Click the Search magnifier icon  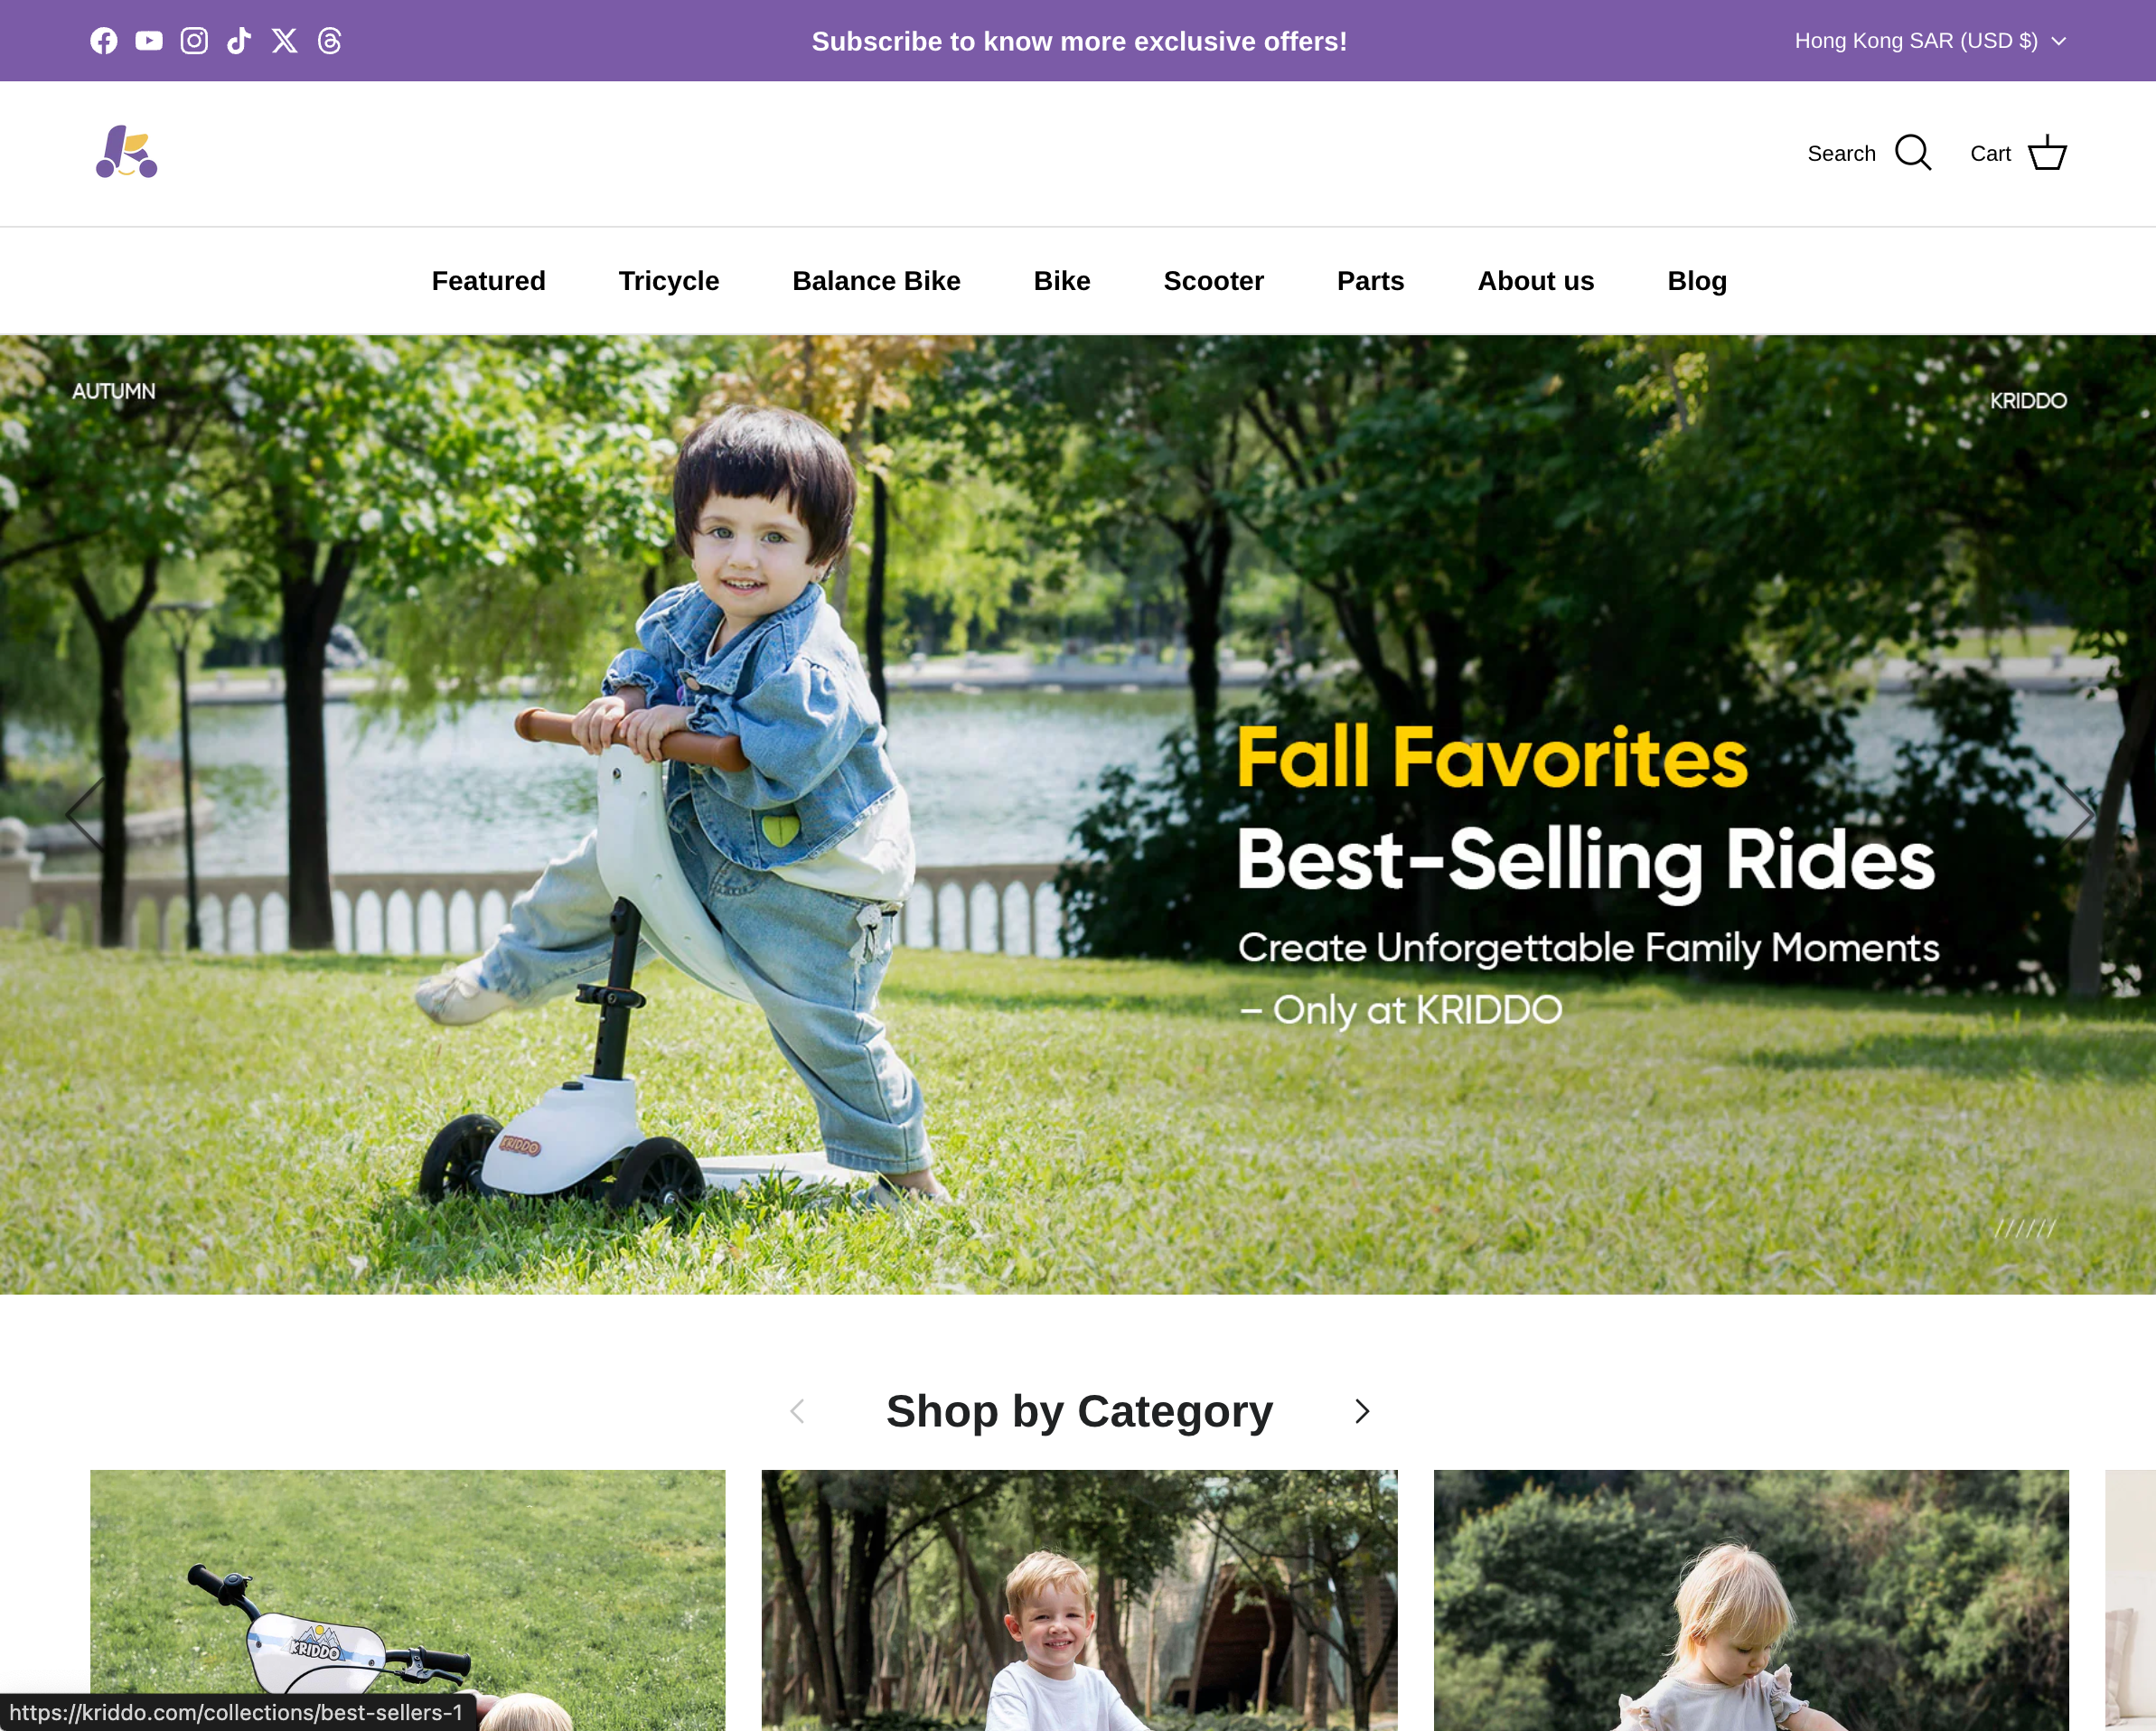[x=1913, y=153]
